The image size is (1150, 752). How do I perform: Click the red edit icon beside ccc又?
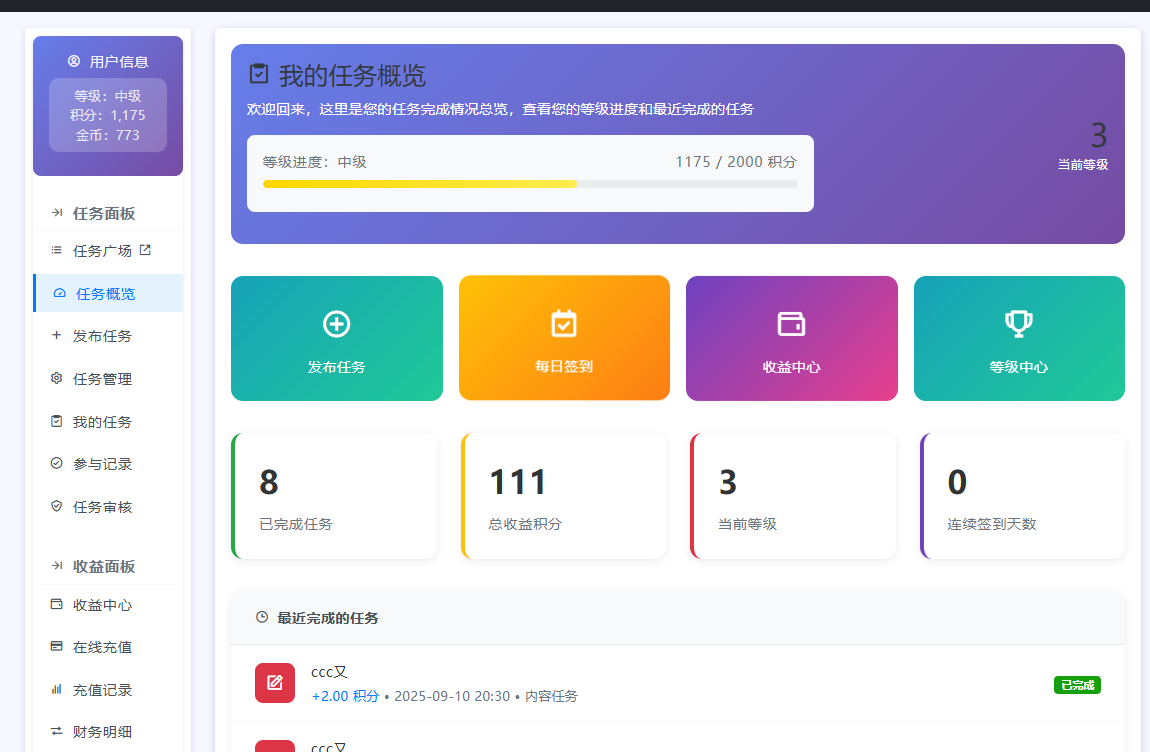tap(275, 683)
